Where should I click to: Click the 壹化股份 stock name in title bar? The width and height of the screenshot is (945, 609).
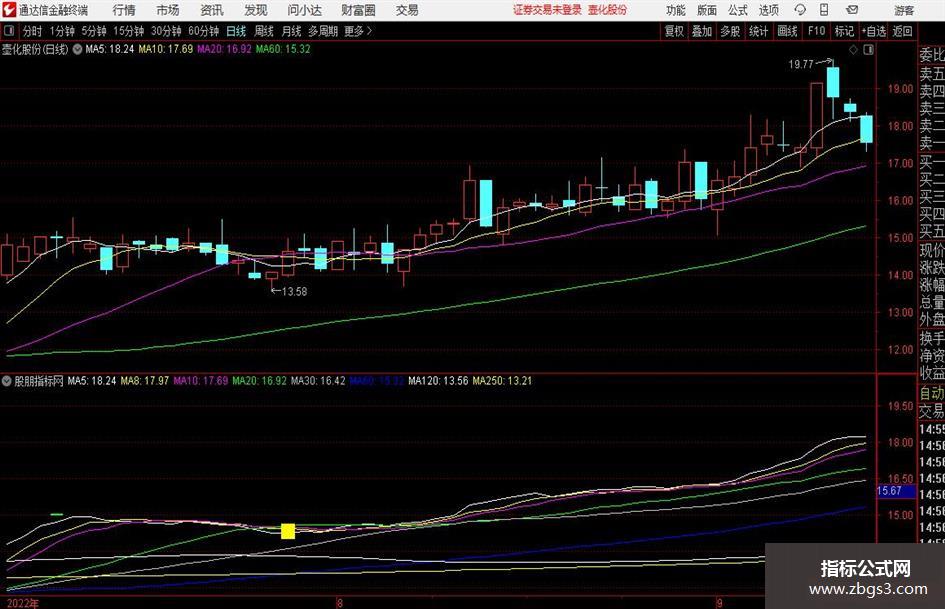click(x=608, y=10)
